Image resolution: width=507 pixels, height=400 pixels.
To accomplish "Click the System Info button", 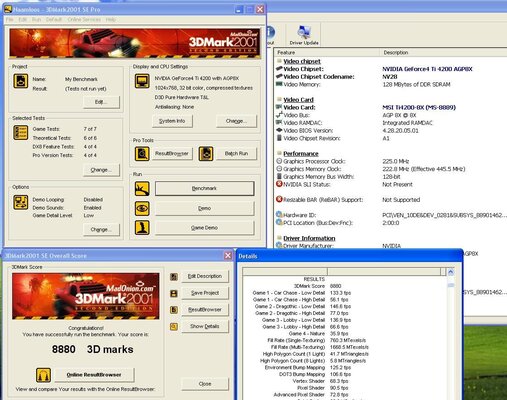I will (x=172, y=121).
